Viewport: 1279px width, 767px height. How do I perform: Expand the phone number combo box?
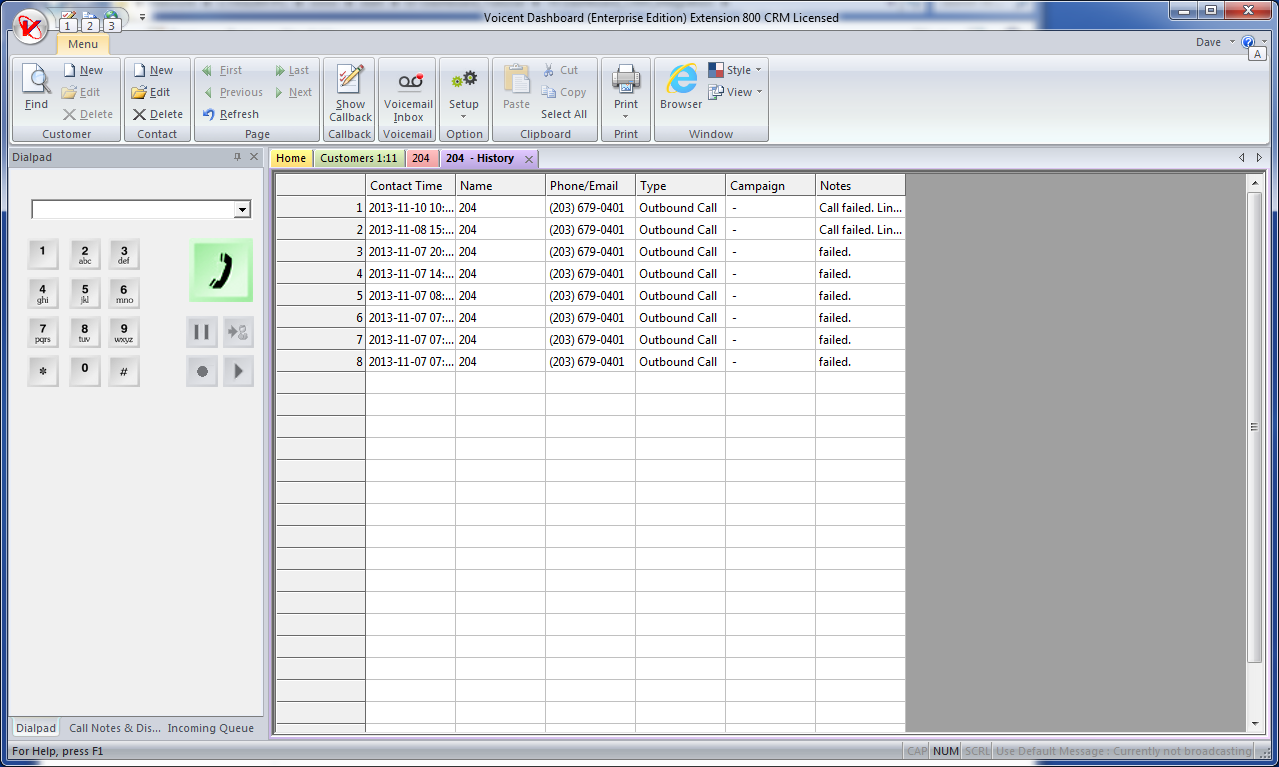[x=241, y=210]
